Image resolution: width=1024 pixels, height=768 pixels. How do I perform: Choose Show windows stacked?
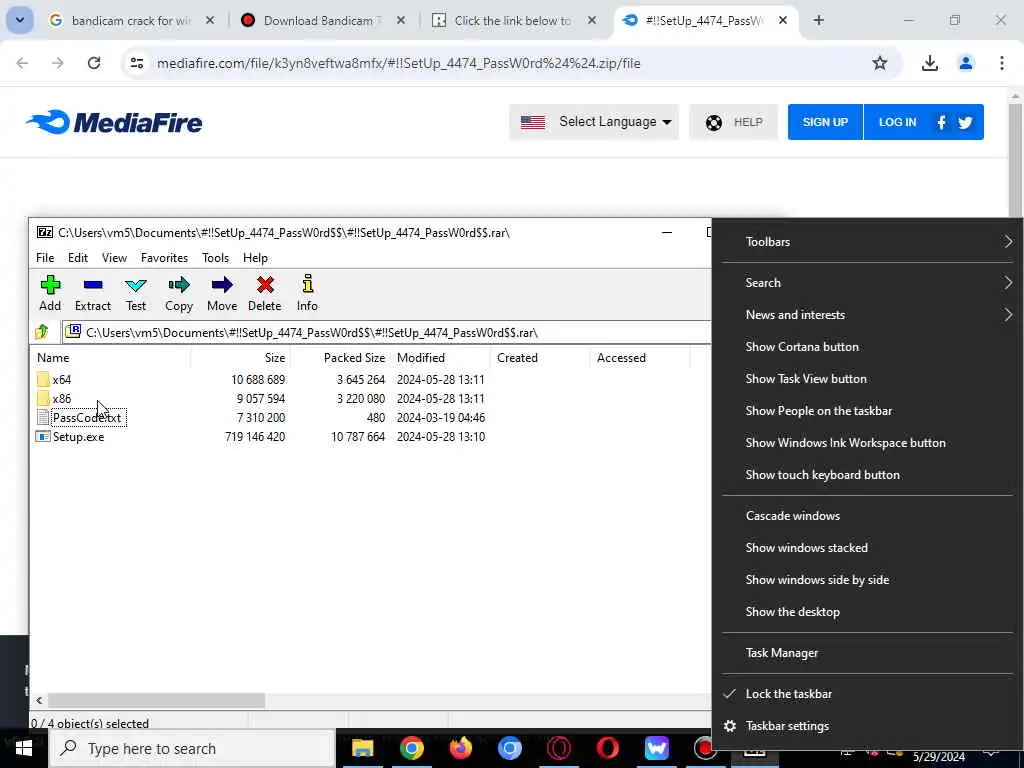(867, 548)
